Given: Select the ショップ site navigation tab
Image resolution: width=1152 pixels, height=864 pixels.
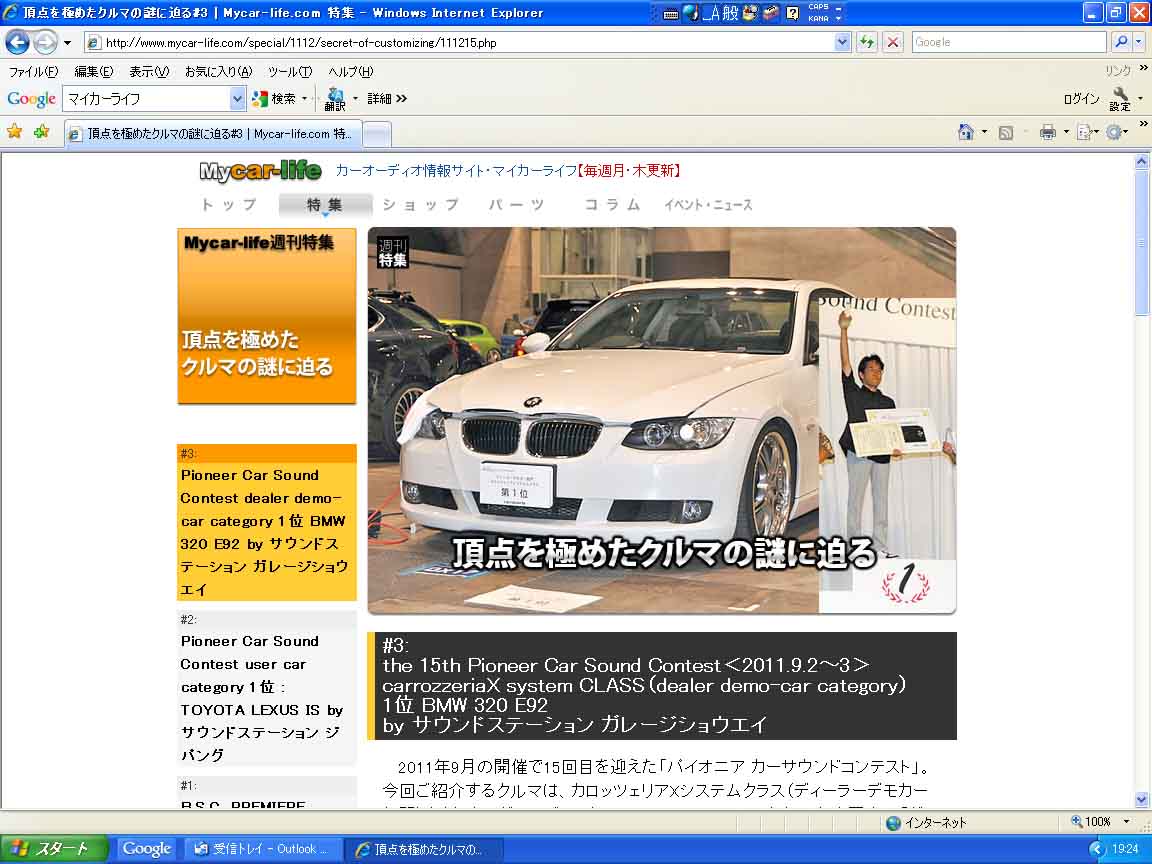Looking at the screenshot, I should [420, 205].
